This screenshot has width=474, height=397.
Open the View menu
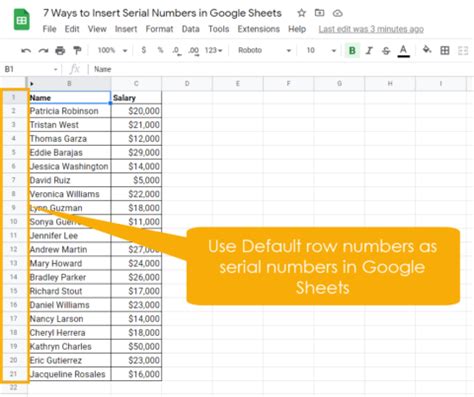point(97,29)
